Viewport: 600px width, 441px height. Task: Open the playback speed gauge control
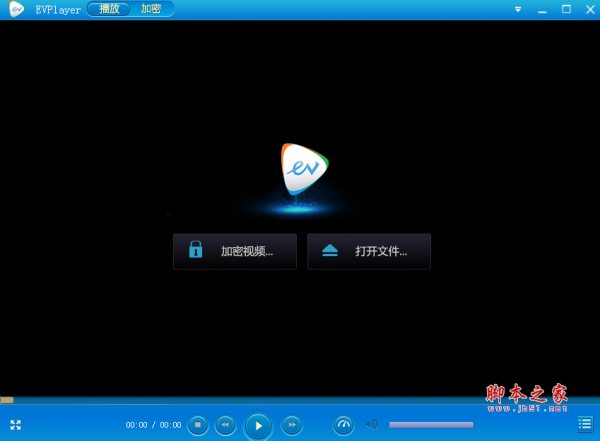tap(343, 425)
